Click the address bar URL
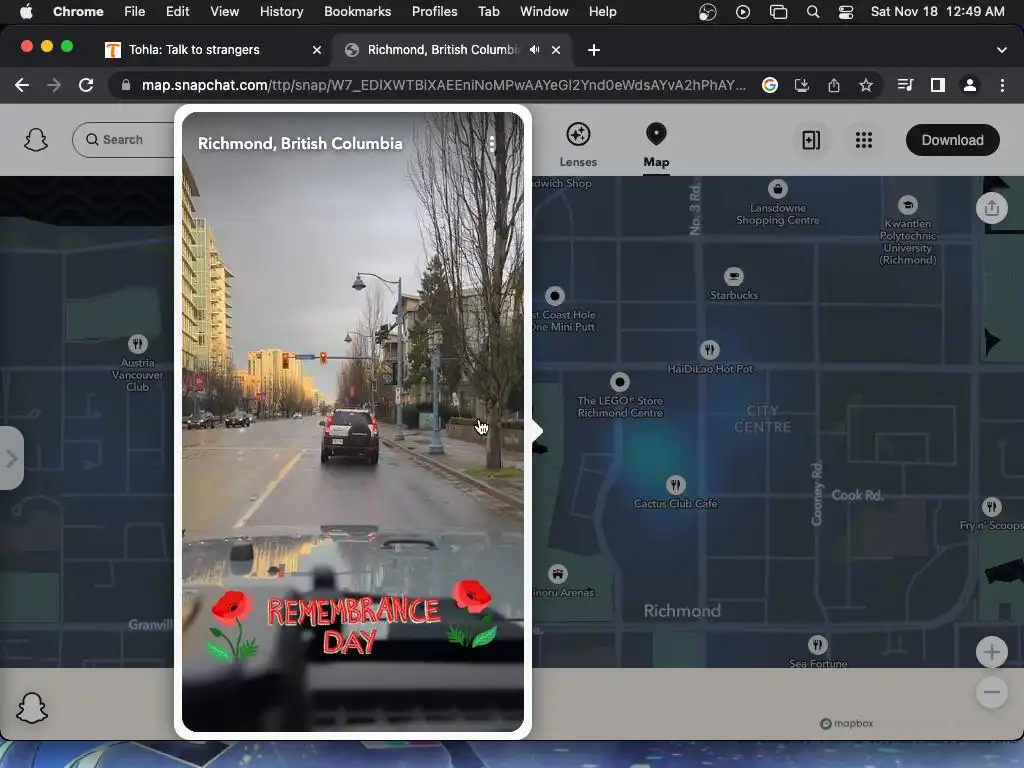This screenshot has width=1024, height=768. click(x=444, y=85)
